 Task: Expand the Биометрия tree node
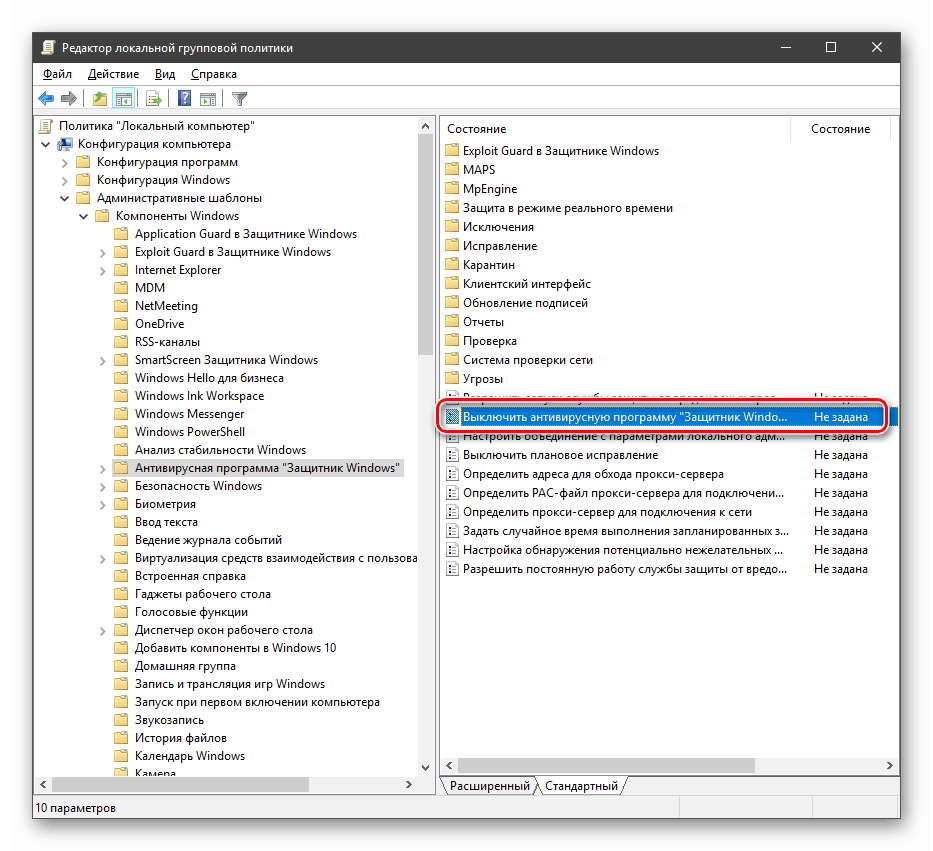pyautogui.click(x=102, y=505)
